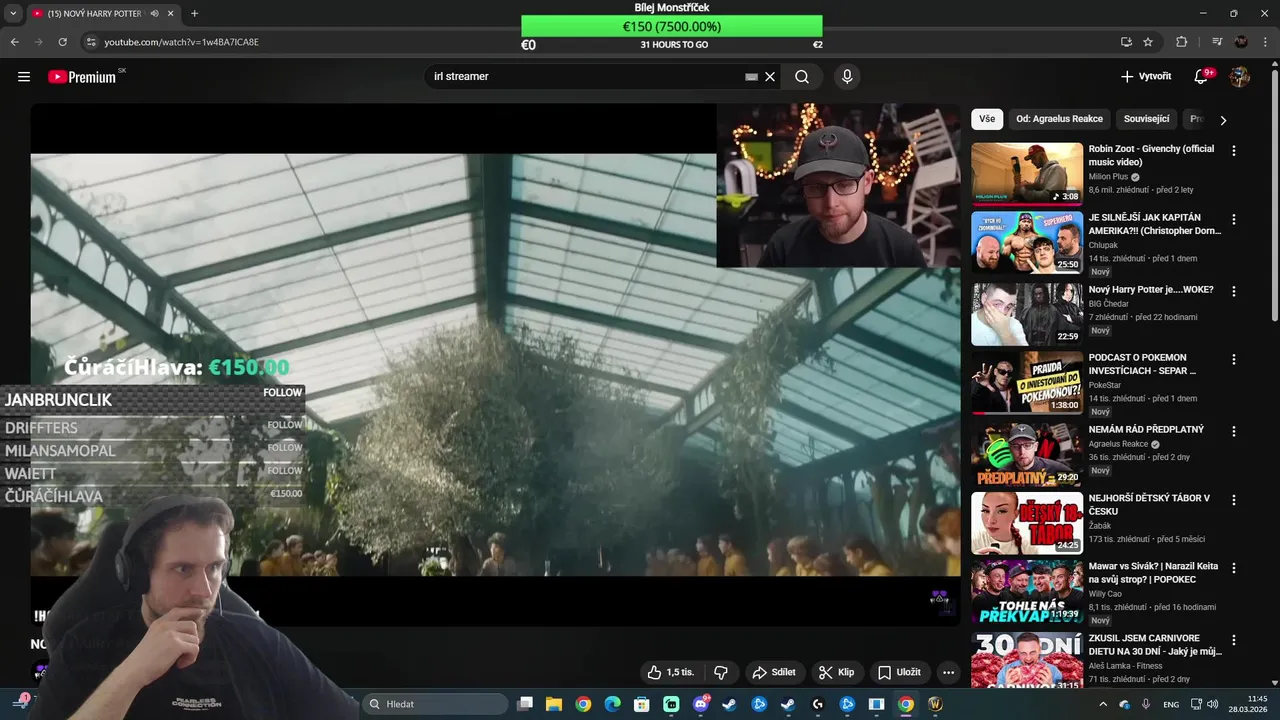Start voice search with microphone
1280x720 pixels.
pos(847,76)
